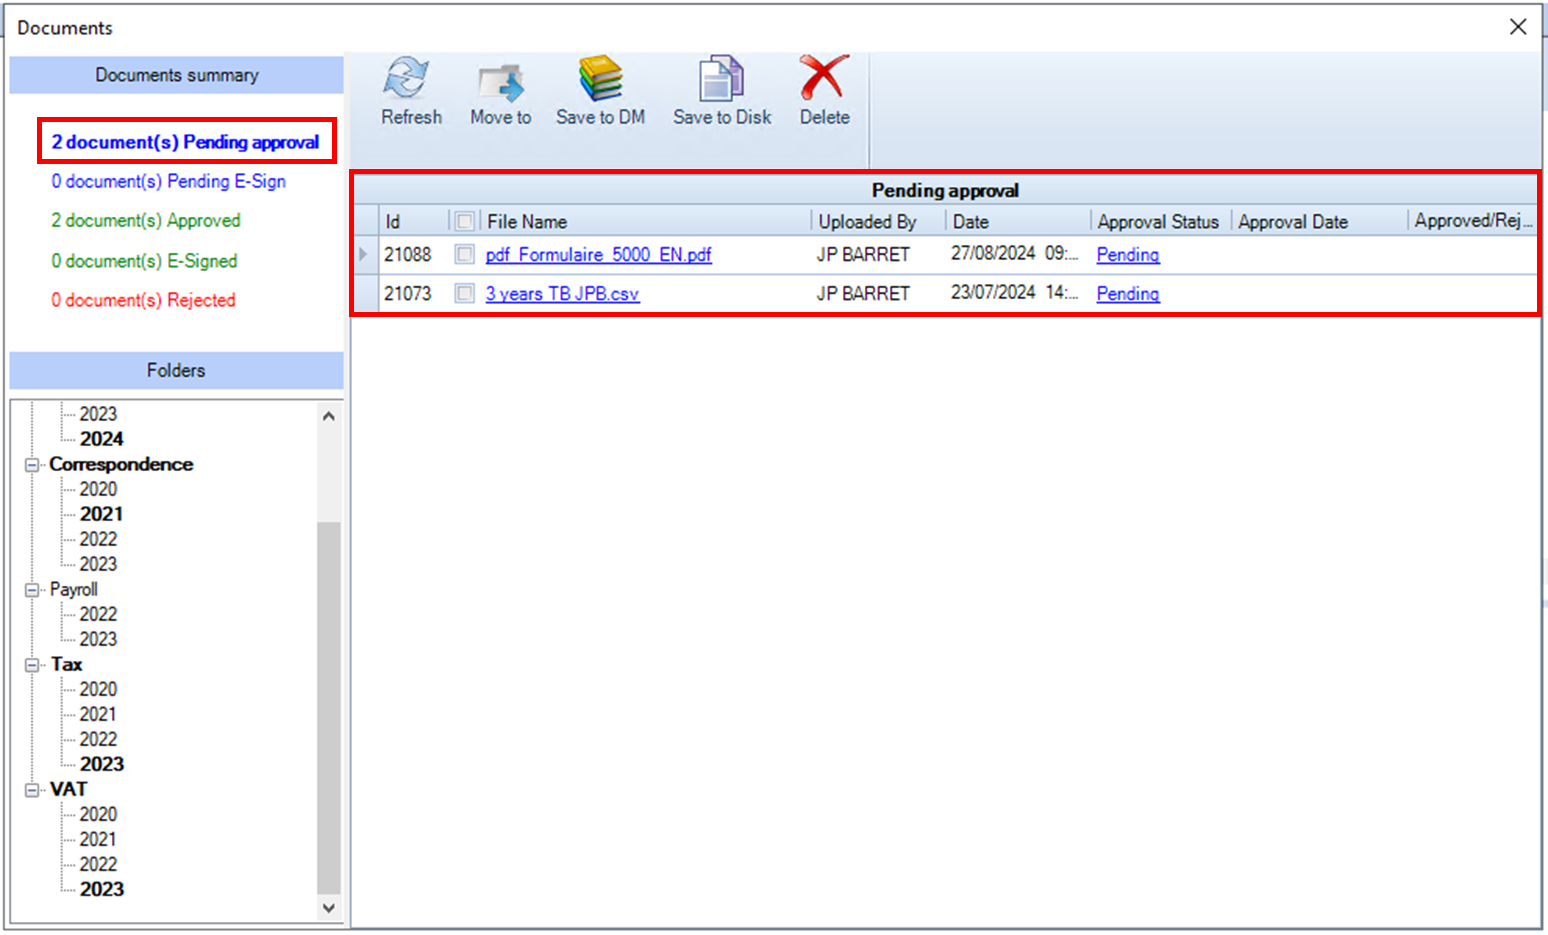The width and height of the screenshot is (1548, 935).
Task: Select 2021 under the Tax folder
Action: pyautogui.click(x=98, y=714)
